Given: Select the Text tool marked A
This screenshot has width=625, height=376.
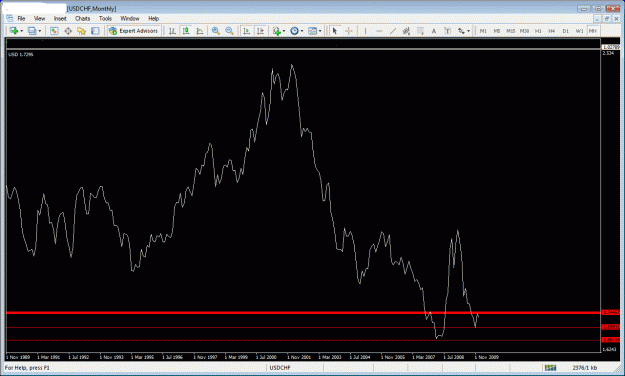Looking at the screenshot, I should 434,31.
